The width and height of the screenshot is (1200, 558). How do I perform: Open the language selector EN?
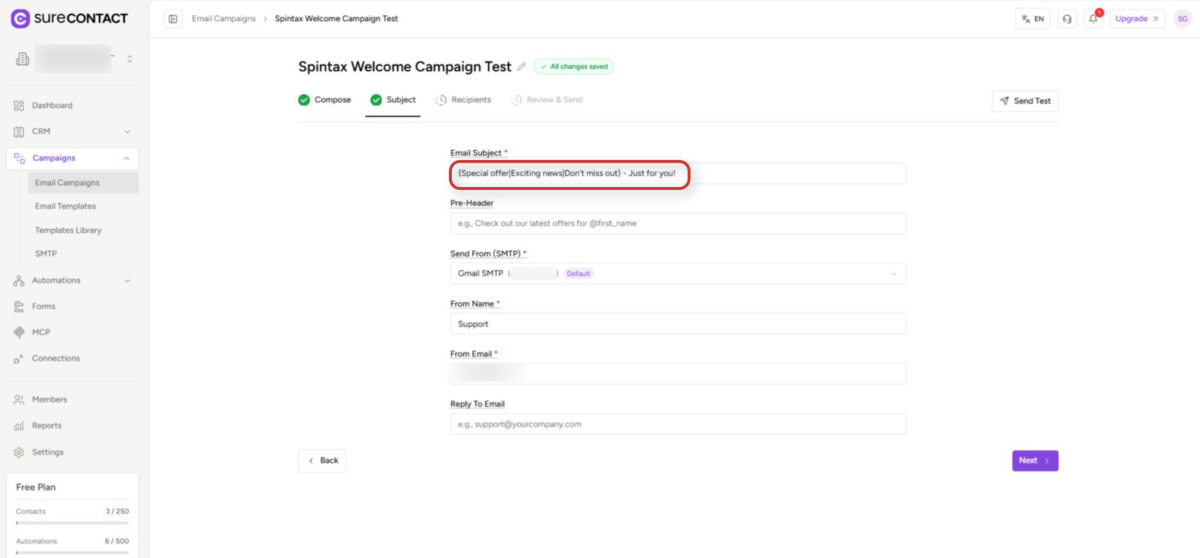point(1032,18)
